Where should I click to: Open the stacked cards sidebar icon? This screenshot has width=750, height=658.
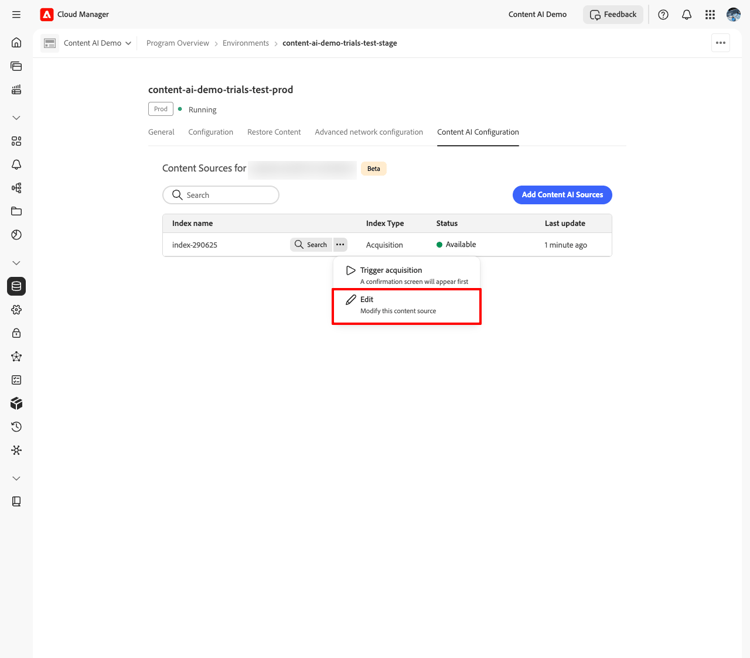[16, 66]
